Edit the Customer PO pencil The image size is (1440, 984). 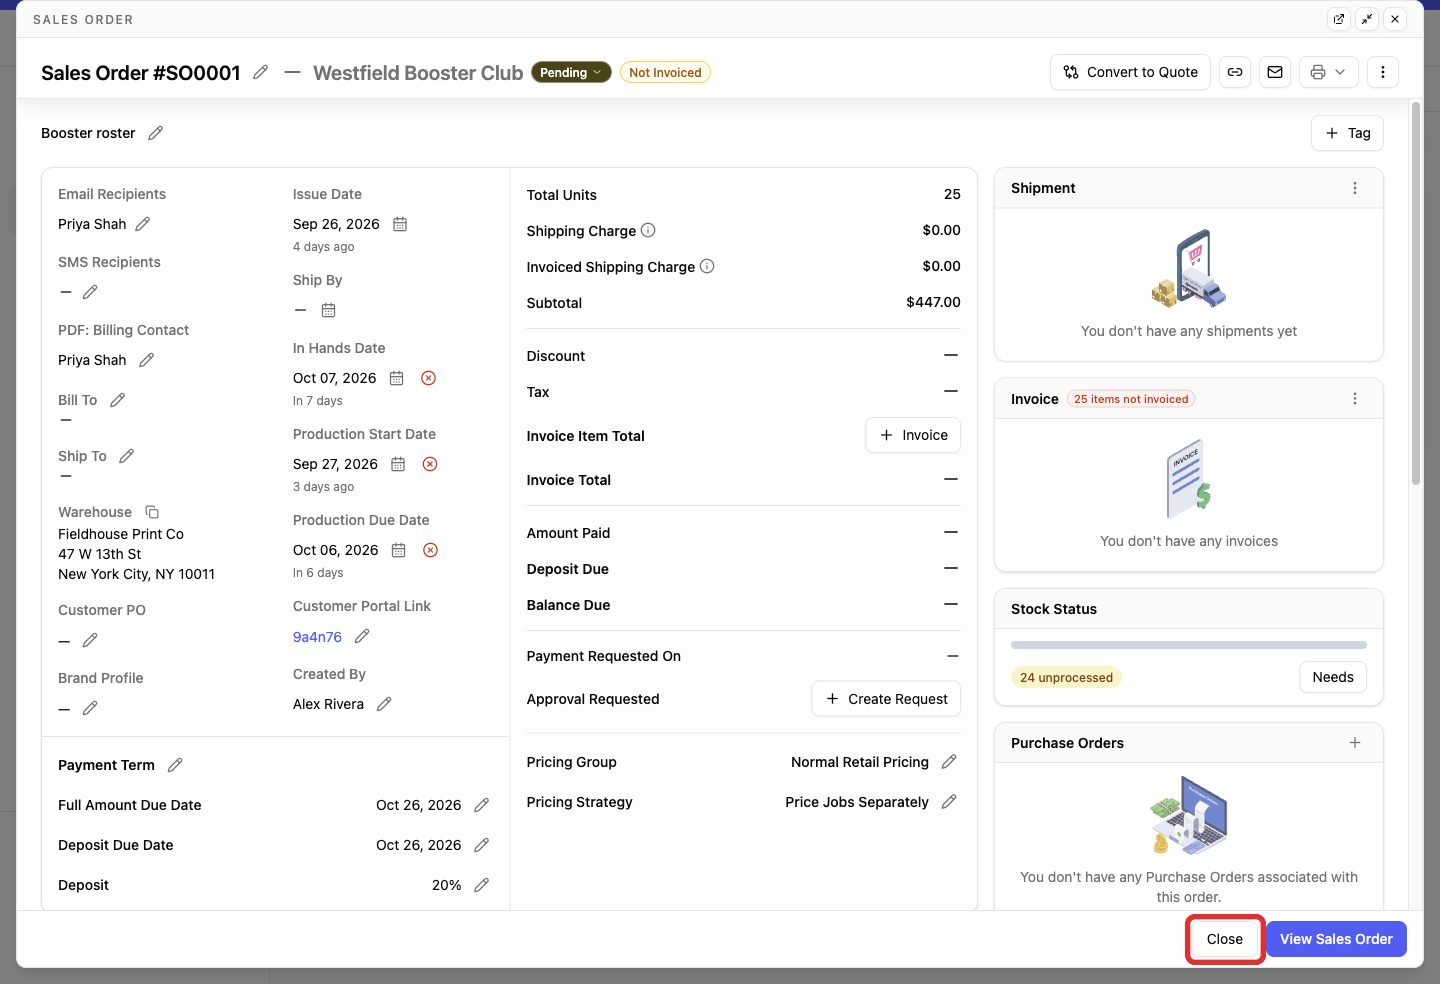pyautogui.click(x=90, y=640)
